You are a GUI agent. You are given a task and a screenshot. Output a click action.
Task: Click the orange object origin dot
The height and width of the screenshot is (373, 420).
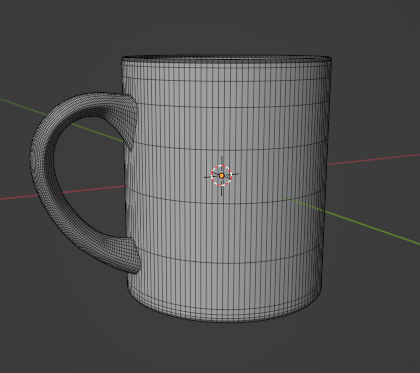point(222,175)
